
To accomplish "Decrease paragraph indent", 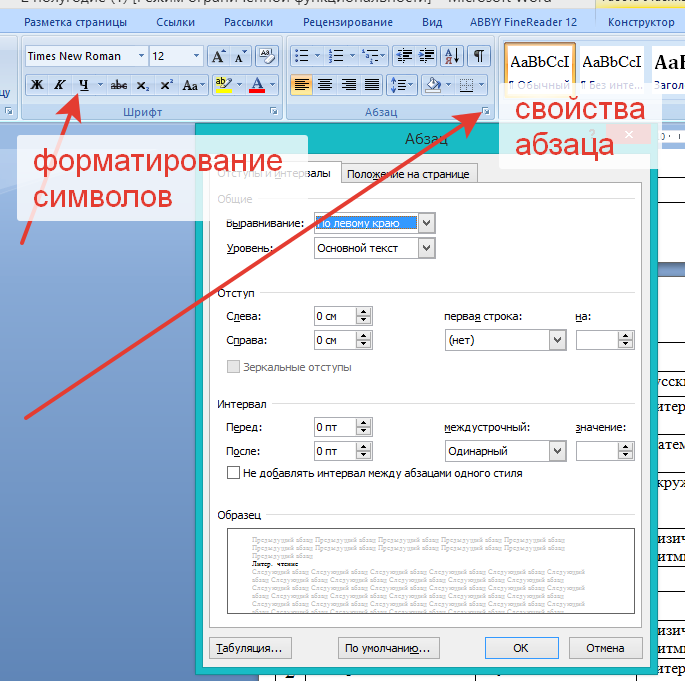I will (x=404, y=56).
